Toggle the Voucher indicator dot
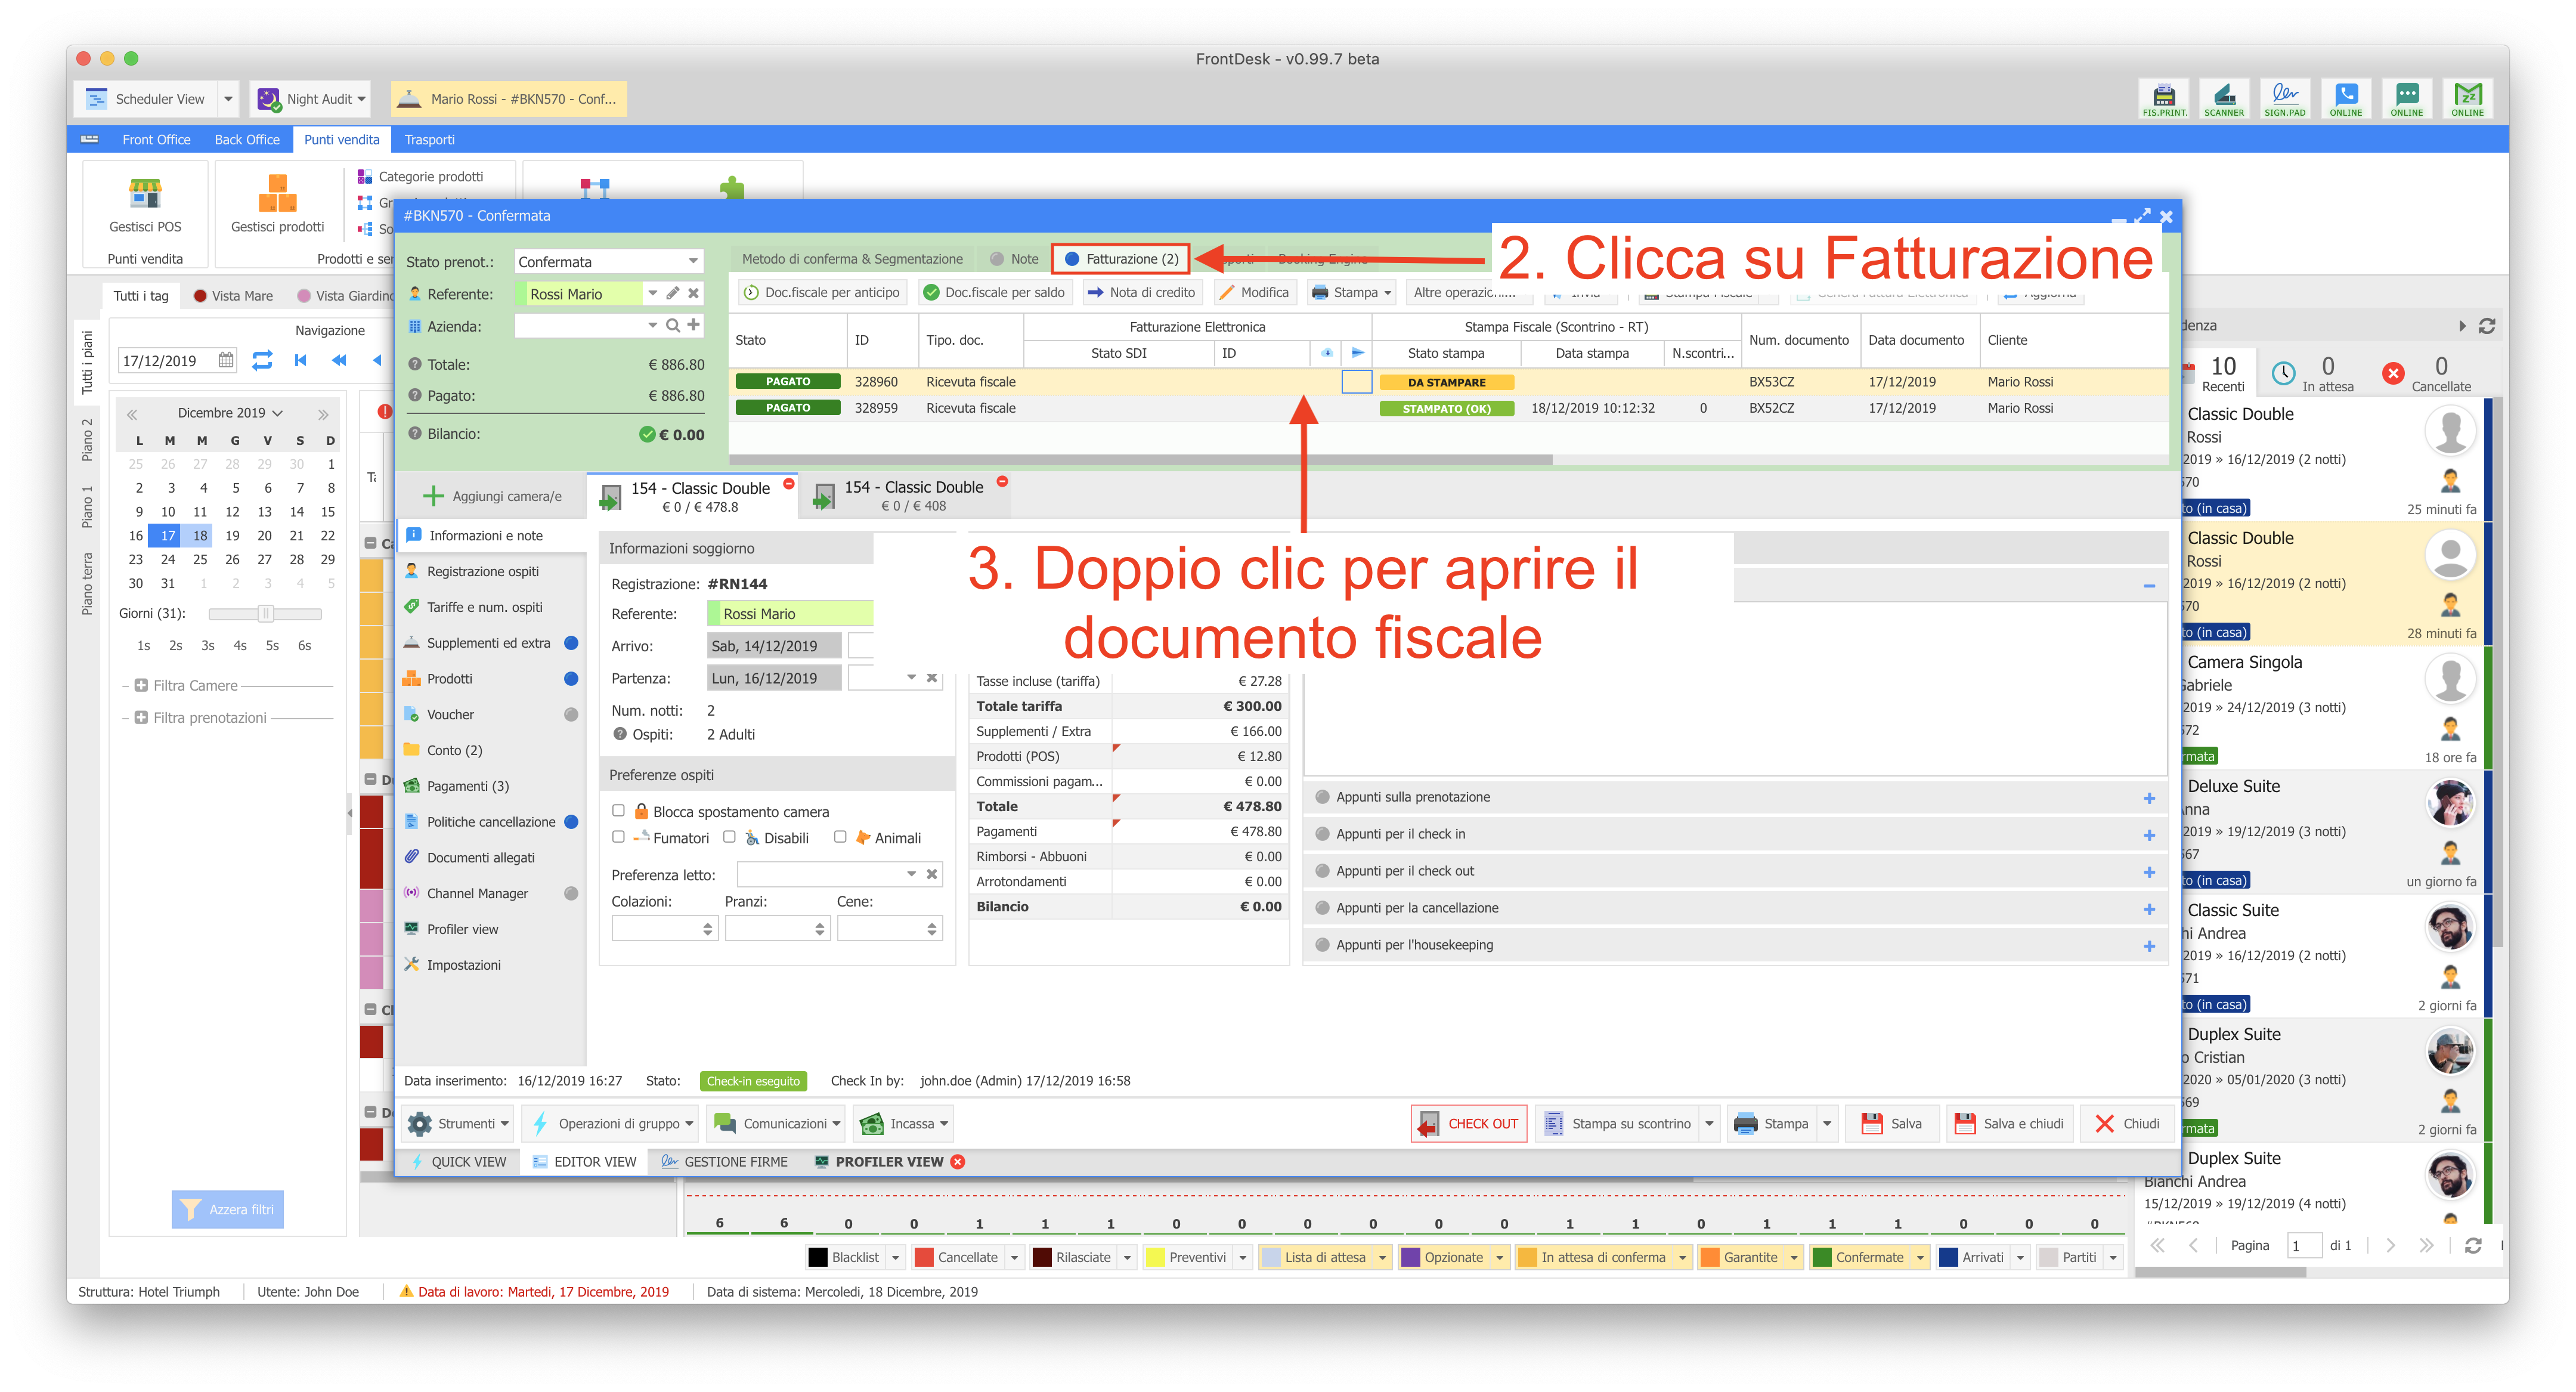This screenshot has width=2576, height=1392. (x=571, y=714)
